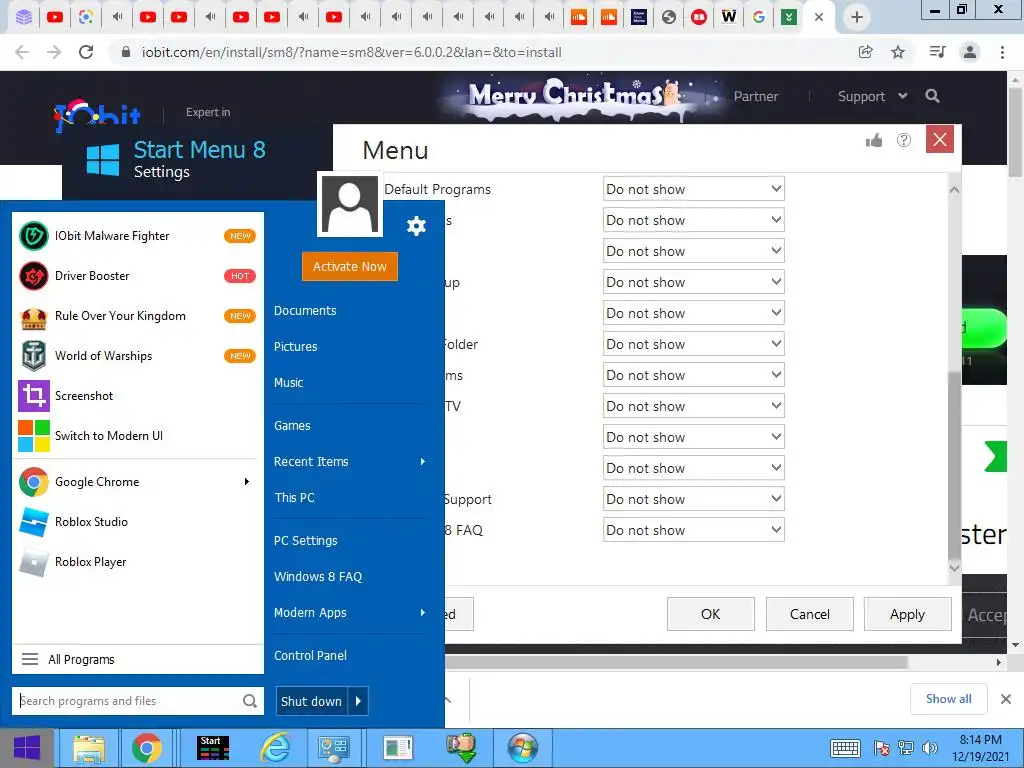Open help question mark in Menu dialog

click(904, 140)
